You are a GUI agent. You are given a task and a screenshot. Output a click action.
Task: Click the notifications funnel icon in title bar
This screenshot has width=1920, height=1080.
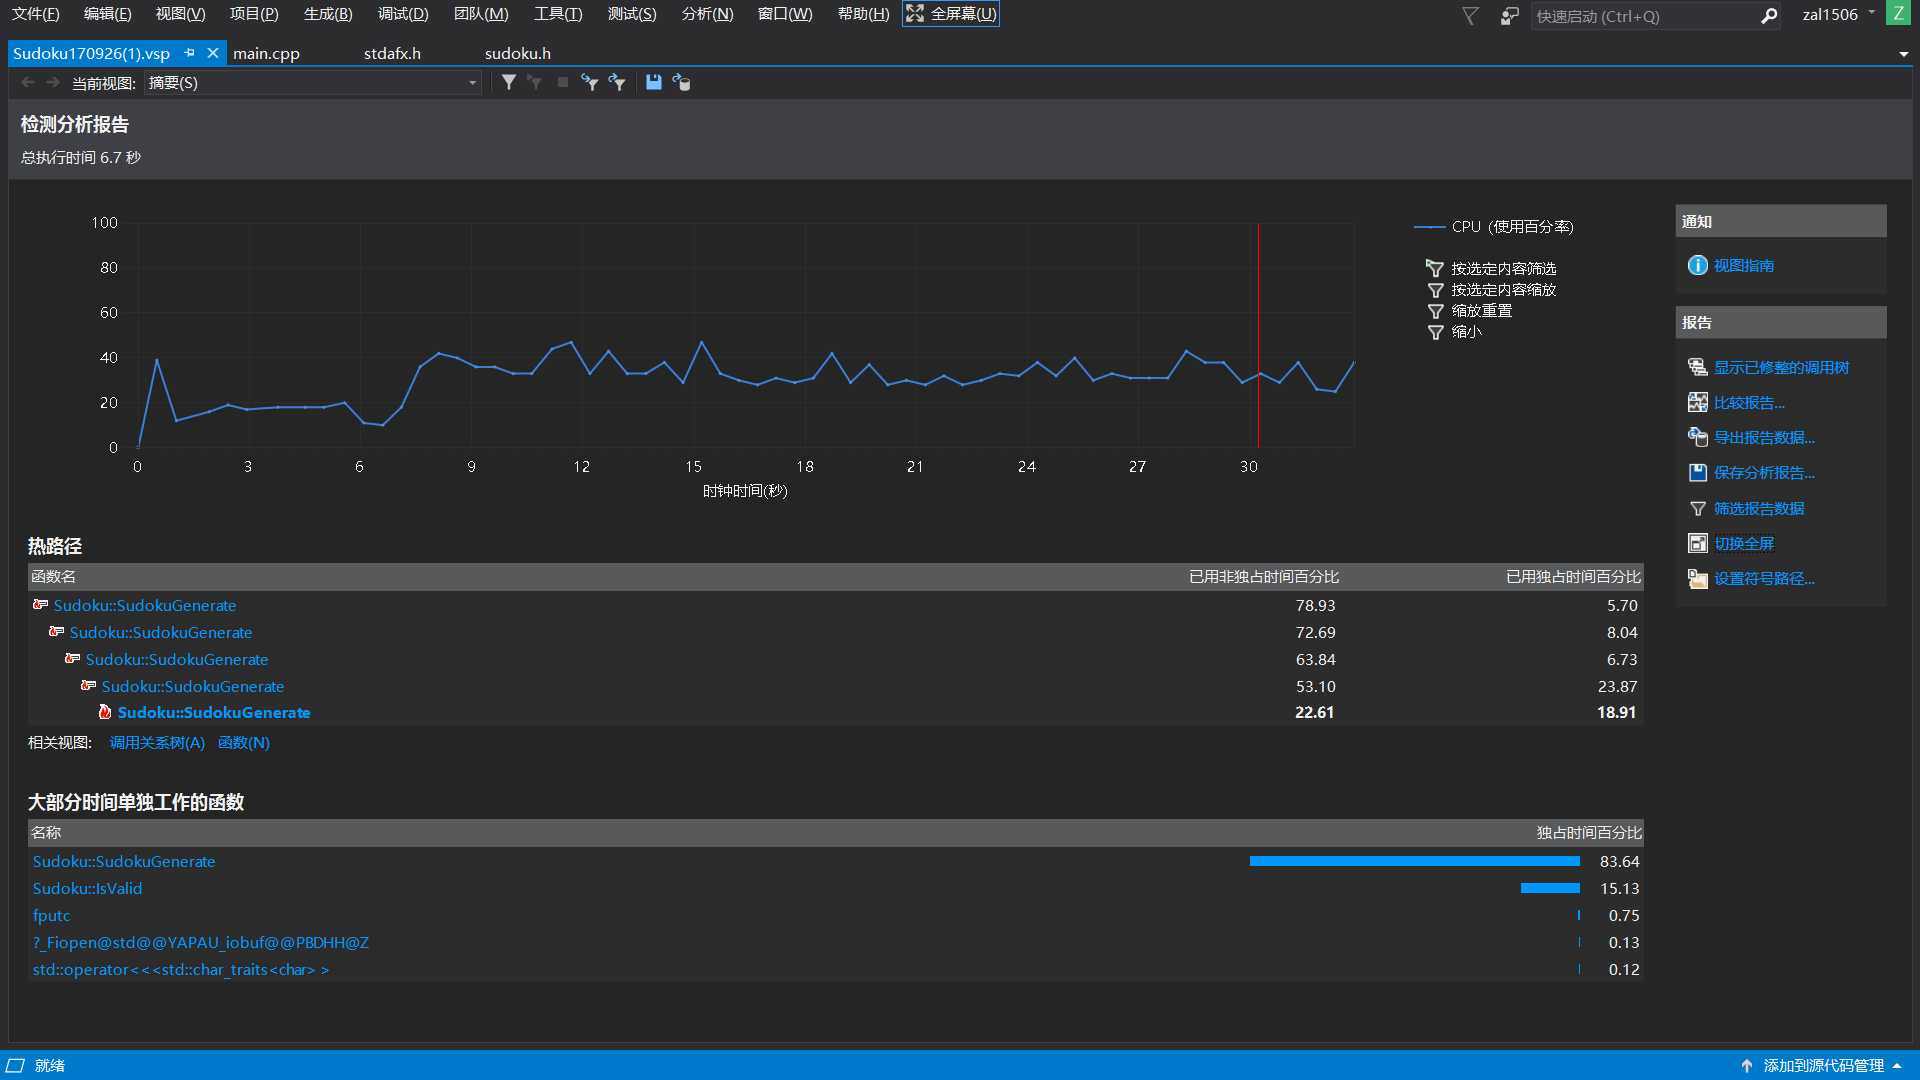coord(1470,16)
